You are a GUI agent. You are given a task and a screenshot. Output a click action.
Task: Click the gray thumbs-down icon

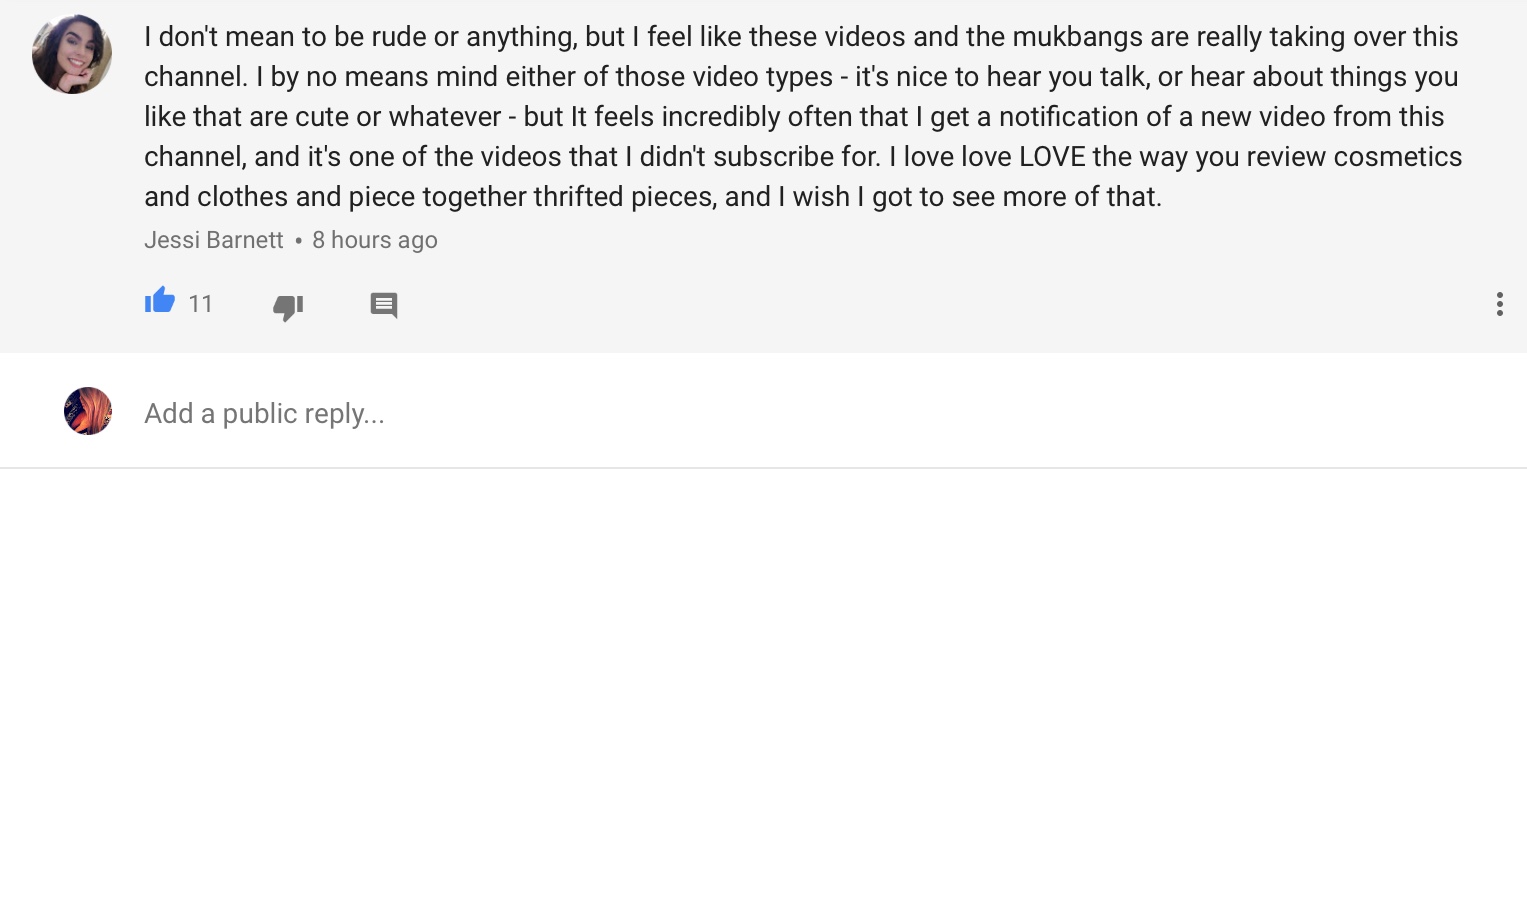(288, 307)
